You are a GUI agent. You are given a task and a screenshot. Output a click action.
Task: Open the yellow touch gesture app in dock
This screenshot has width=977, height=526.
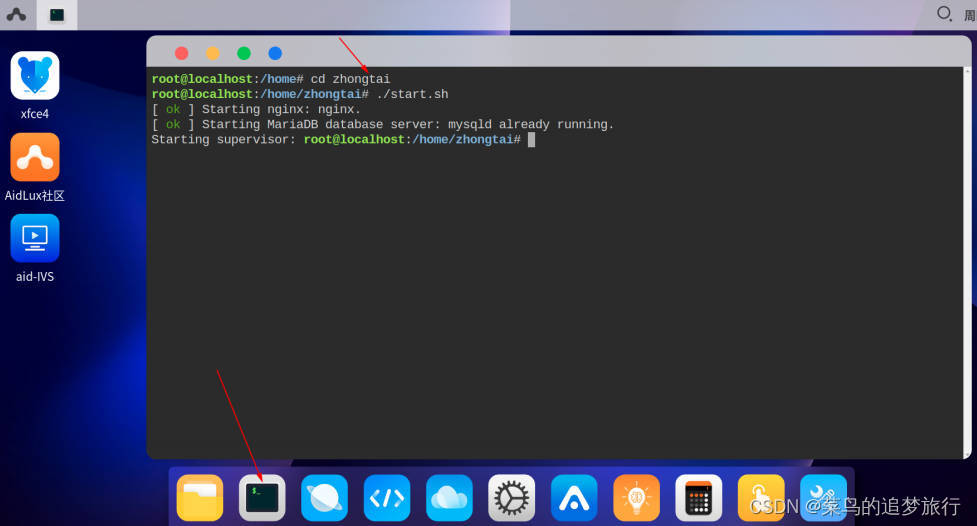(761, 498)
